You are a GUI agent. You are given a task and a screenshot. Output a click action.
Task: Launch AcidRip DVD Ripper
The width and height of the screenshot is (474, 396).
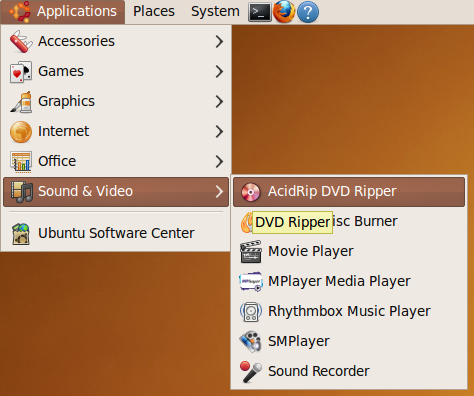(x=349, y=192)
